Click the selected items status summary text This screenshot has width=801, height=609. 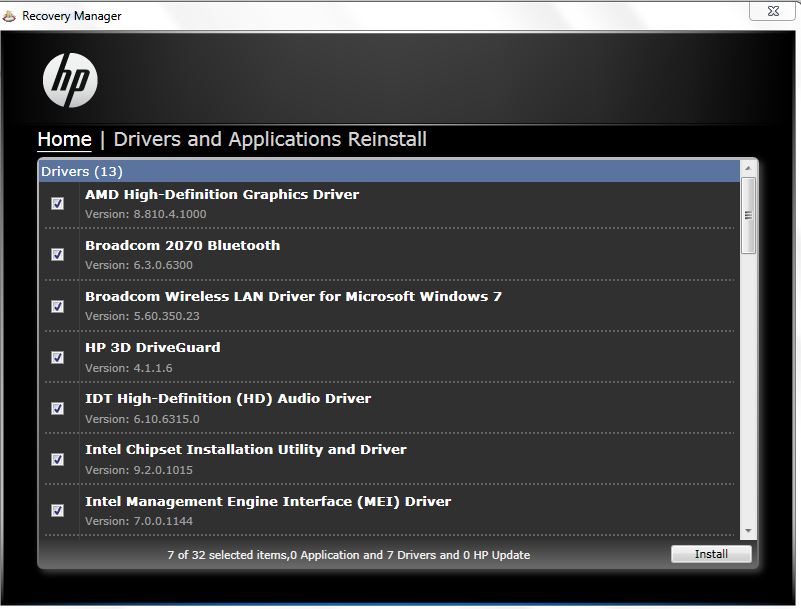point(348,554)
